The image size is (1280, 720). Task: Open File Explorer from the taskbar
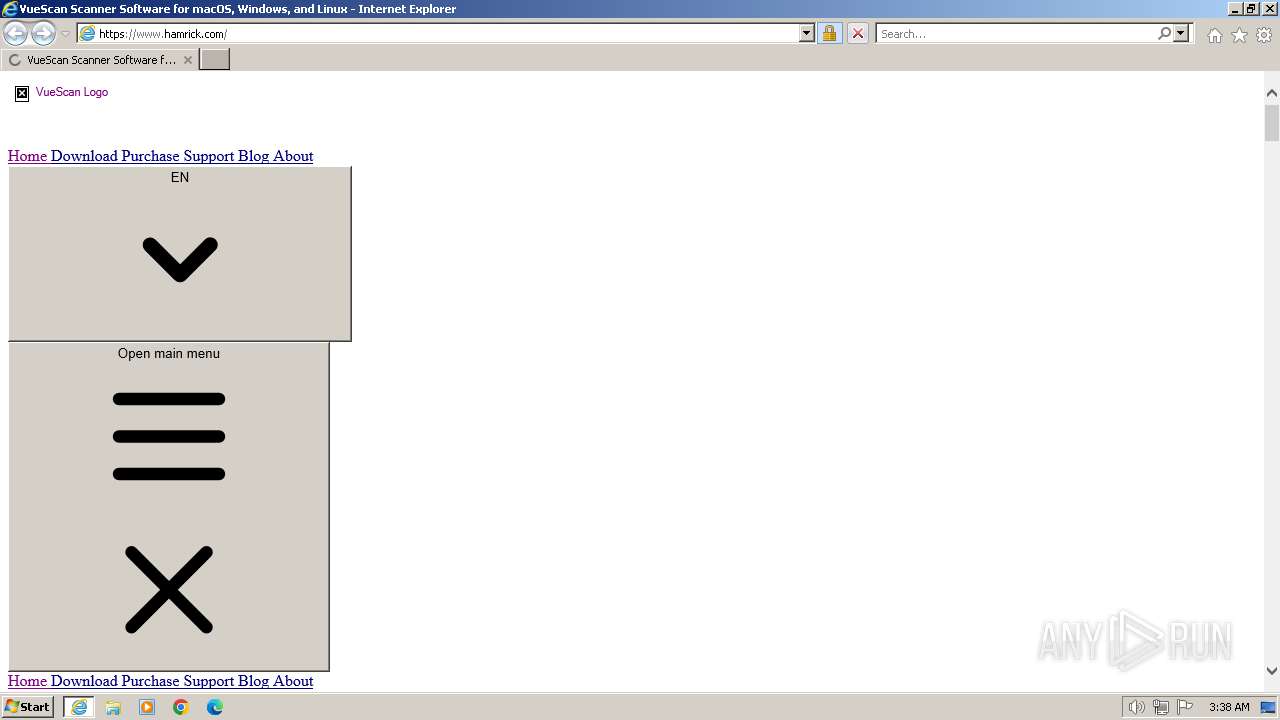point(113,707)
